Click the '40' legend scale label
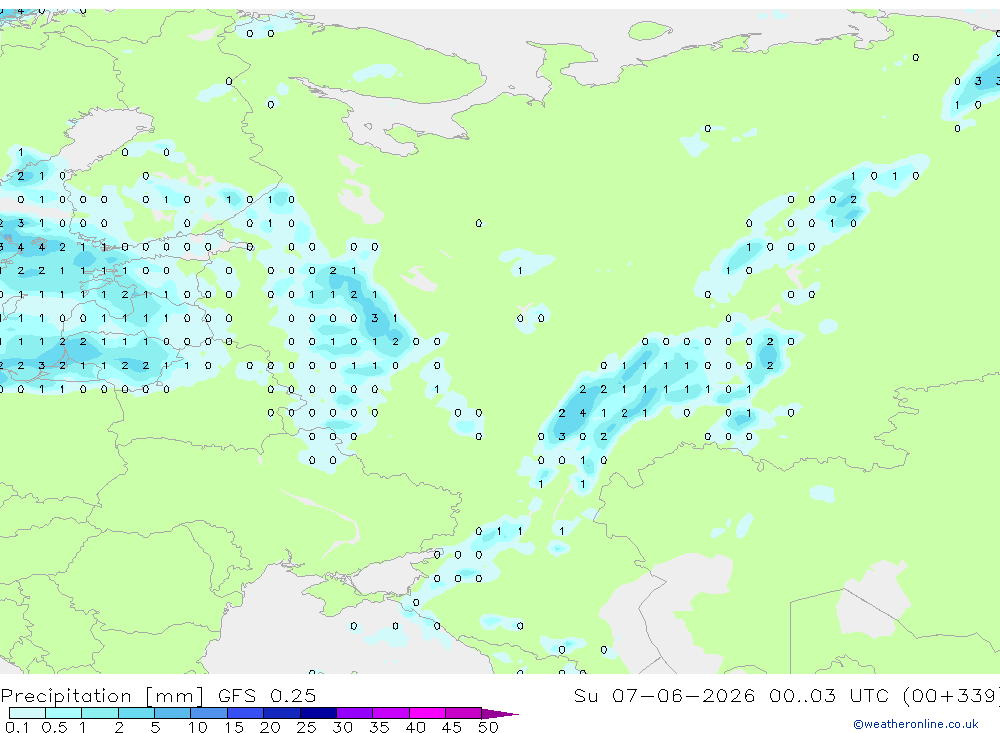Viewport: 1000px width, 733px height. [415, 727]
